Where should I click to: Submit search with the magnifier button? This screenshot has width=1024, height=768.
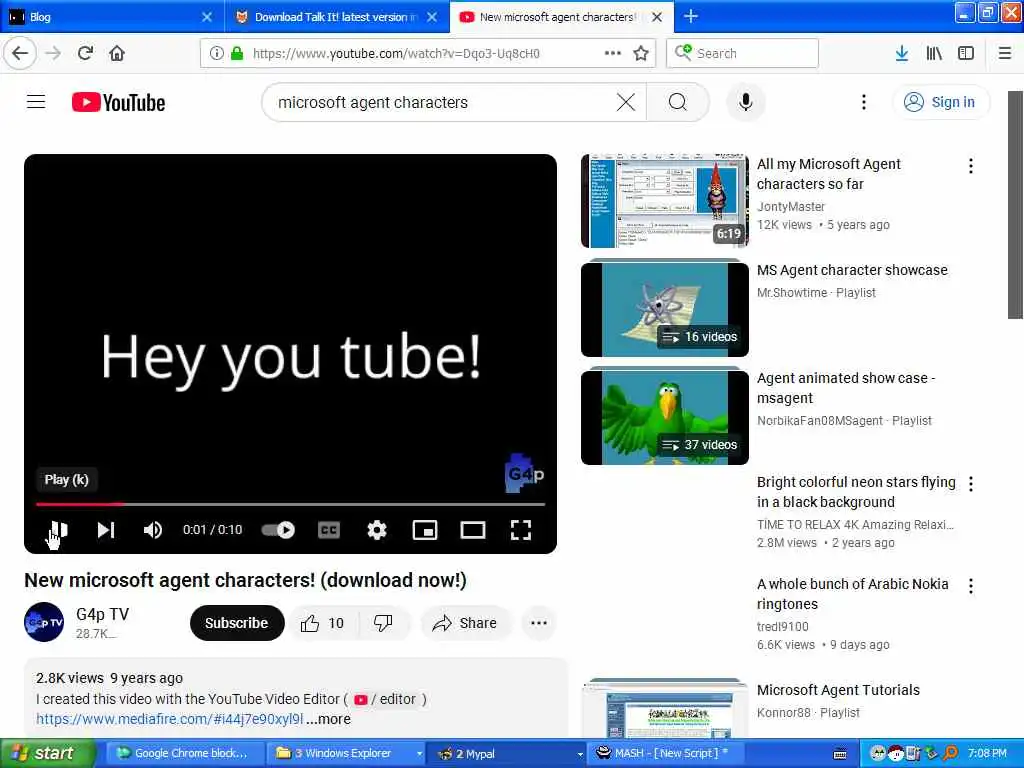pos(678,102)
